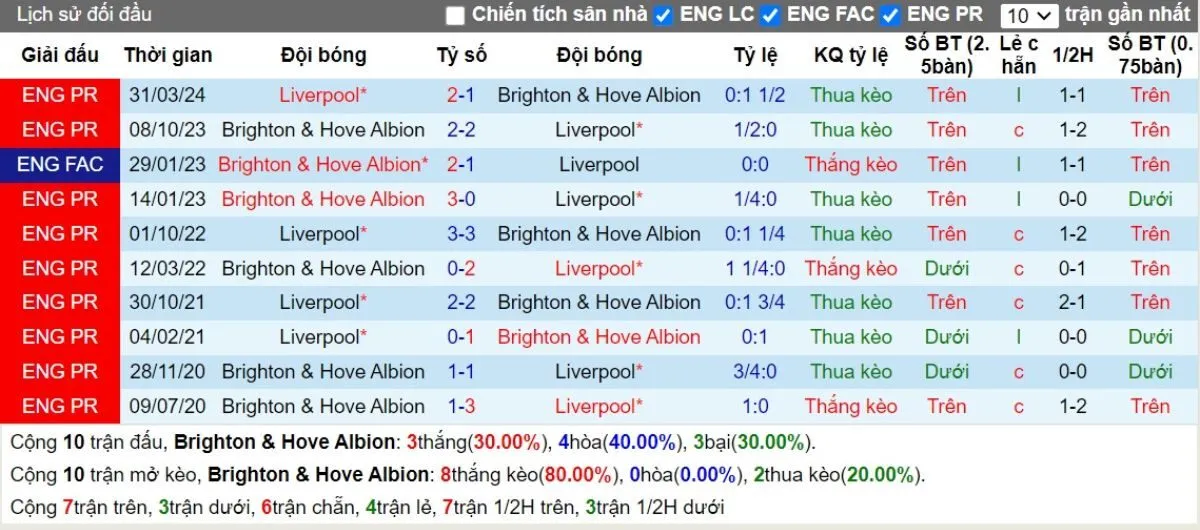The image size is (1200, 530).
Task: Enable the Chiến tích sân nhà checkbox
Action: [456, 15]
